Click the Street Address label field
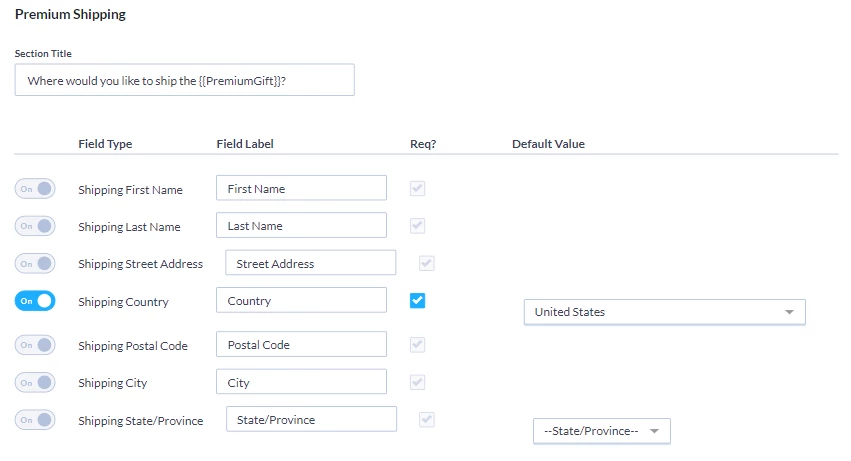The height and width of the screenshot is (461, 851). click(x=310, y=263)
